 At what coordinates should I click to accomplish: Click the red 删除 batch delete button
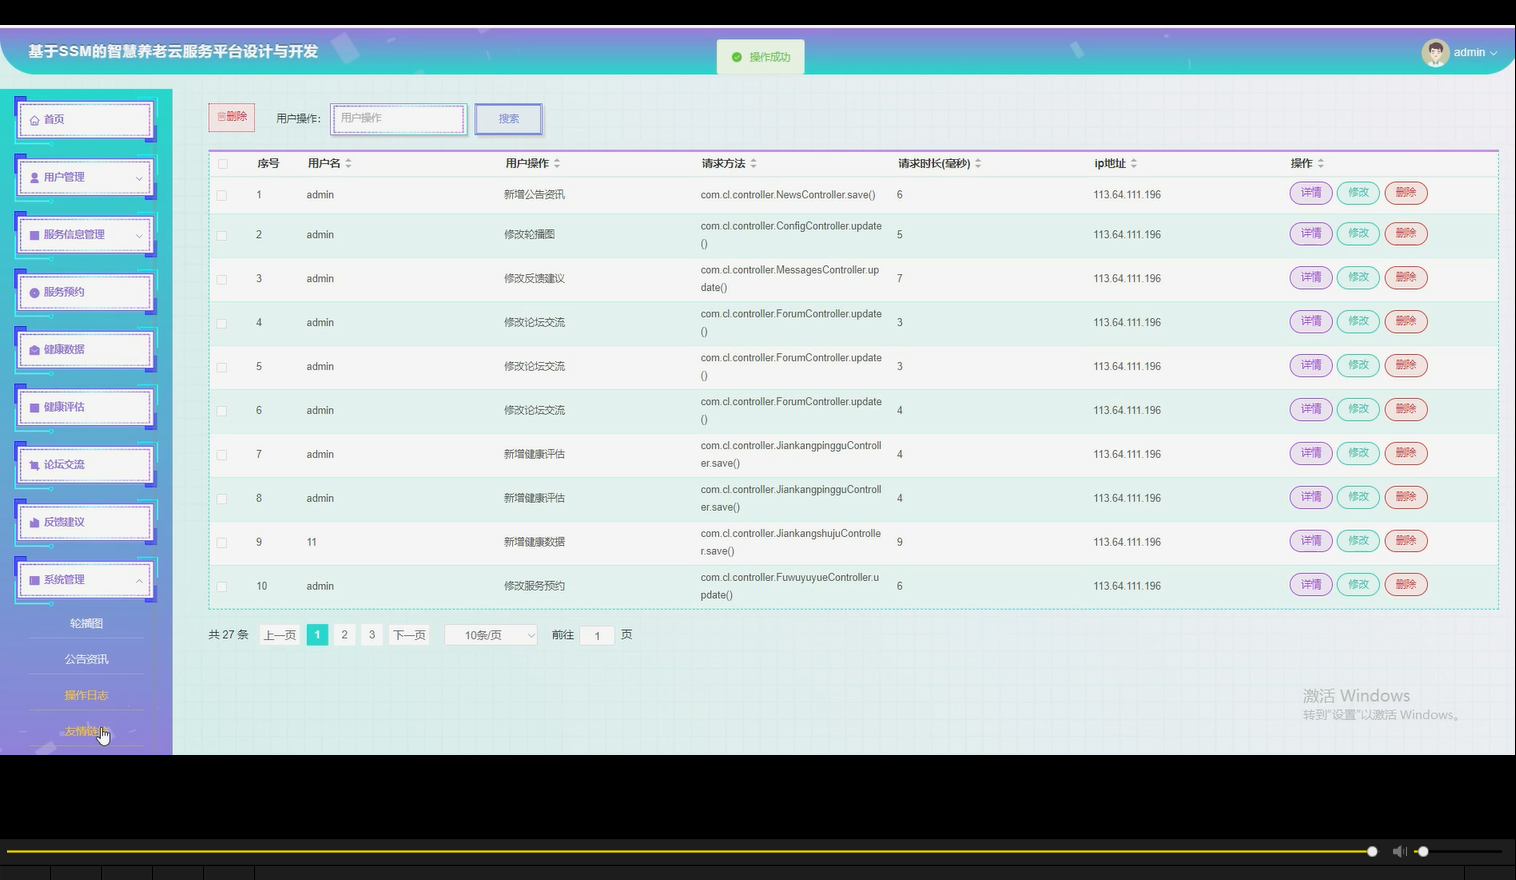pyautogui.click(x=232, y=117)
